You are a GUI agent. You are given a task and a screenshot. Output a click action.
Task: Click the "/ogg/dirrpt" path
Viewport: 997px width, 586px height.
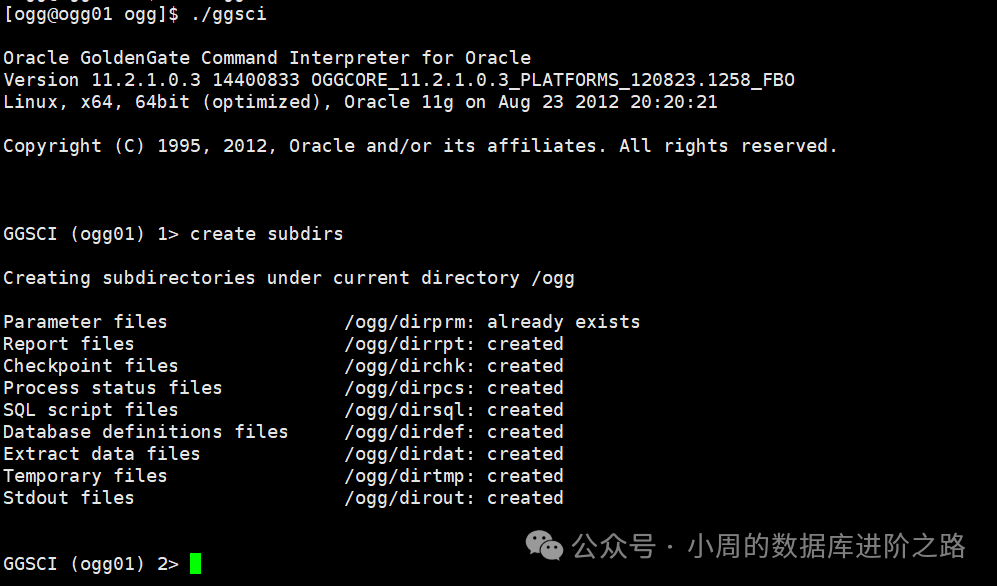click(x=410, y=344)
